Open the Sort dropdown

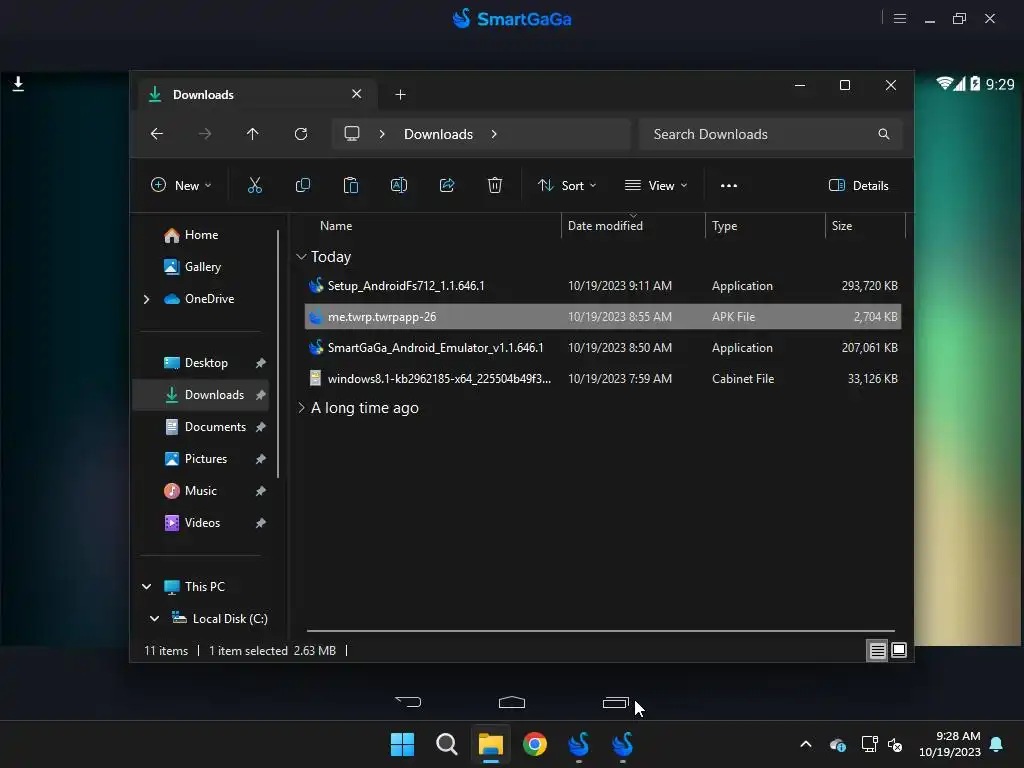(567, 185)
